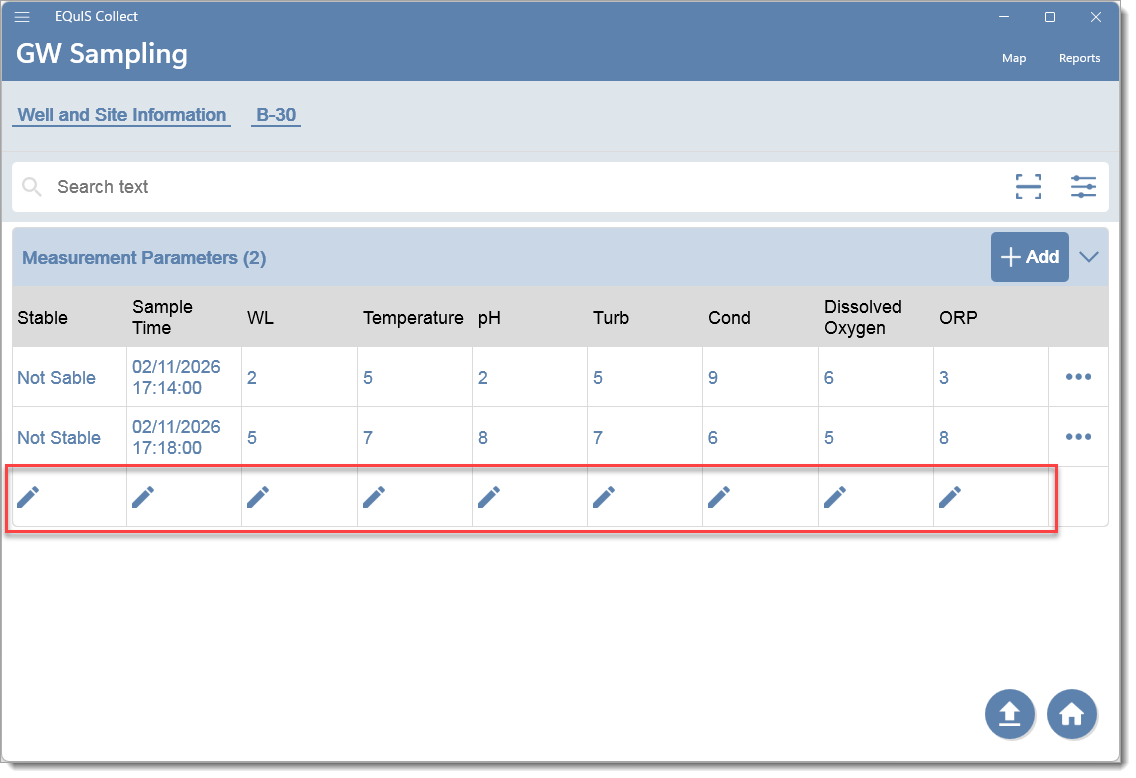1136x778 pixels.
Task: Maximize the EQuIS Collect window
Action: (1049, 17)
